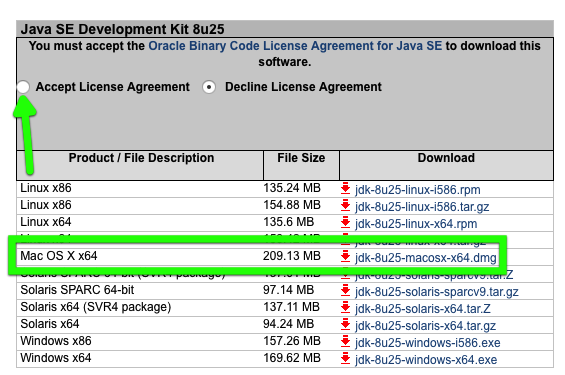Download jdk-8u25-solaris-x64.tar.Z file
This screenshot has height=375, width=565.
tap(422, 309)
